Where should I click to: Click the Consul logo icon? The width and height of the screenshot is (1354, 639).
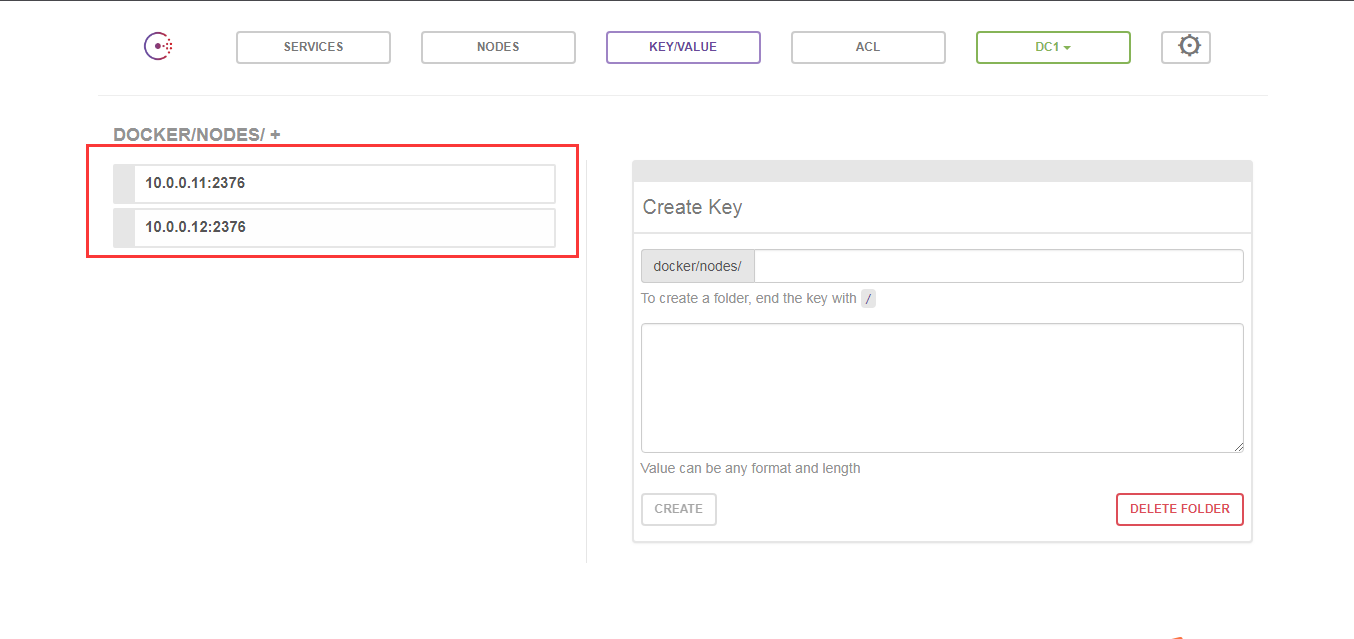coord(158,46)
